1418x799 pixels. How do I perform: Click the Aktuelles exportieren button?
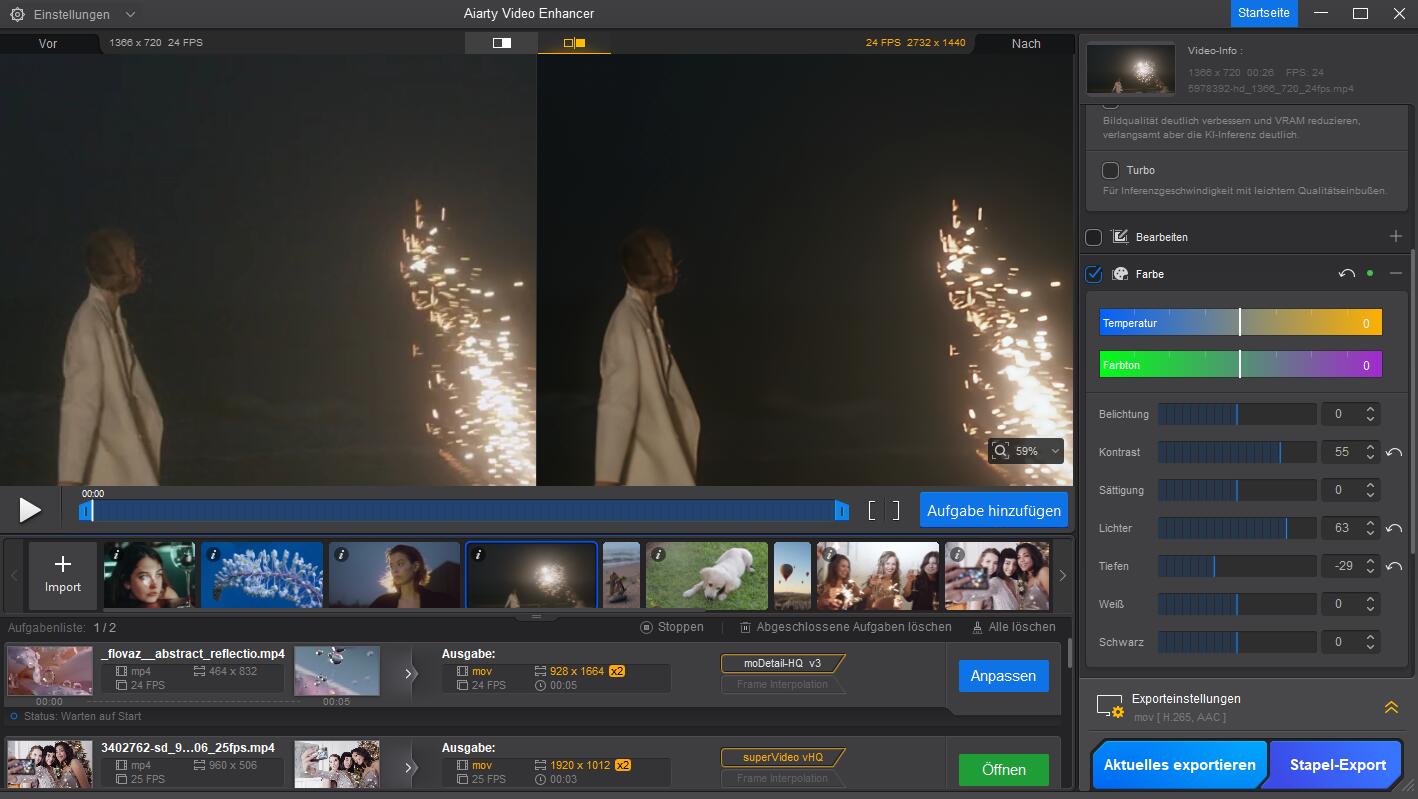(1179, 765)
